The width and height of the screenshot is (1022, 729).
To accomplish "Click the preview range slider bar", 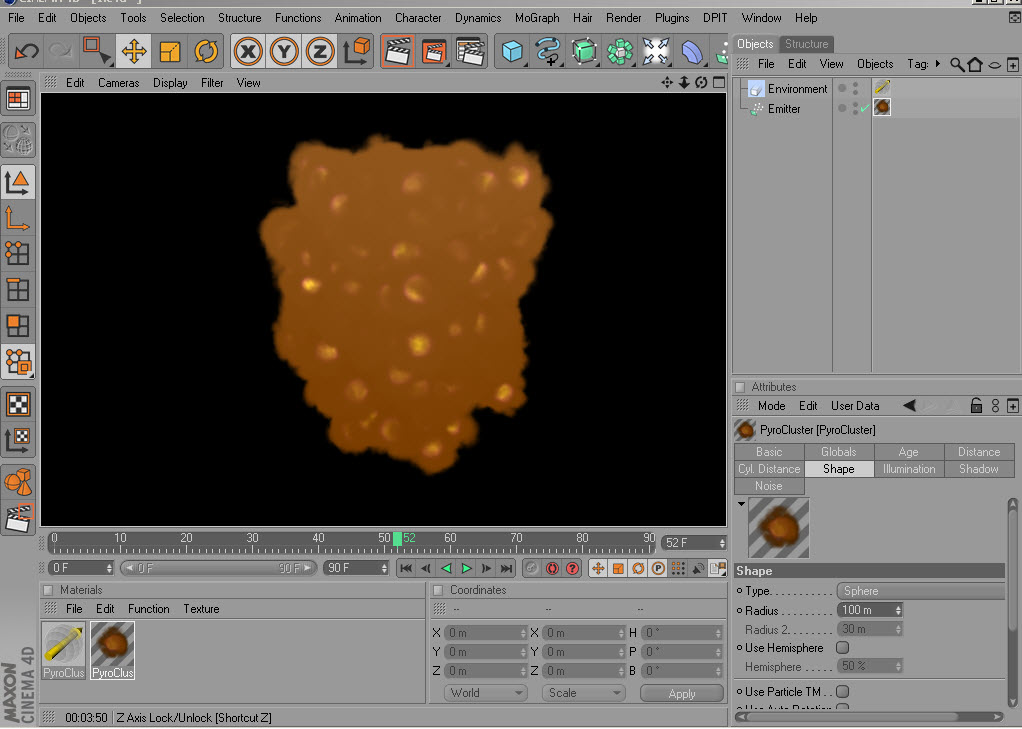I will 218,568.
